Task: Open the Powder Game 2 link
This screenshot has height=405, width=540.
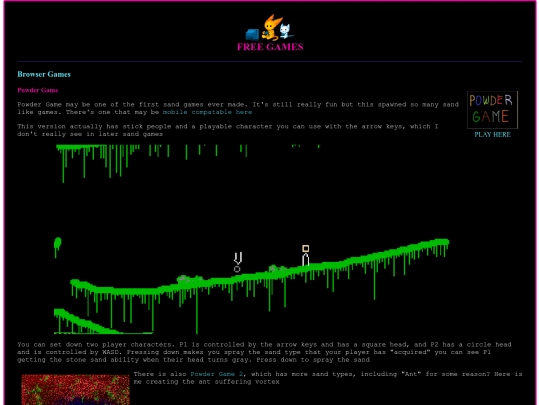Action: click(x=217, y=374)
